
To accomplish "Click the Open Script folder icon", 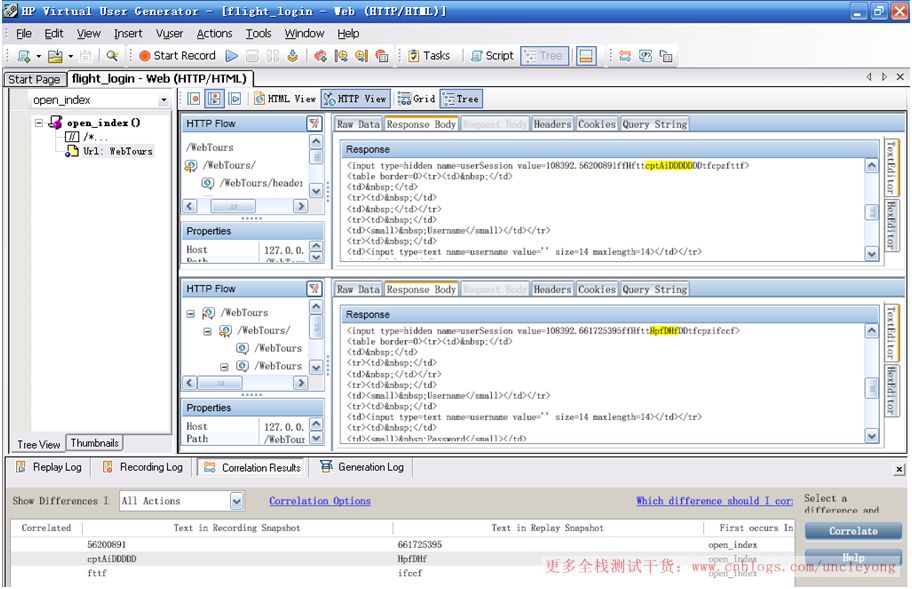I will point(55,56).
